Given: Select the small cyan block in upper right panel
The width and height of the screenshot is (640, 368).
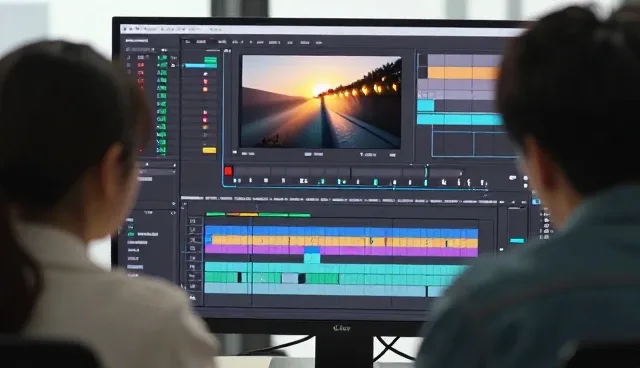Looking at the screenshot, I should click(x=426, y=106).
